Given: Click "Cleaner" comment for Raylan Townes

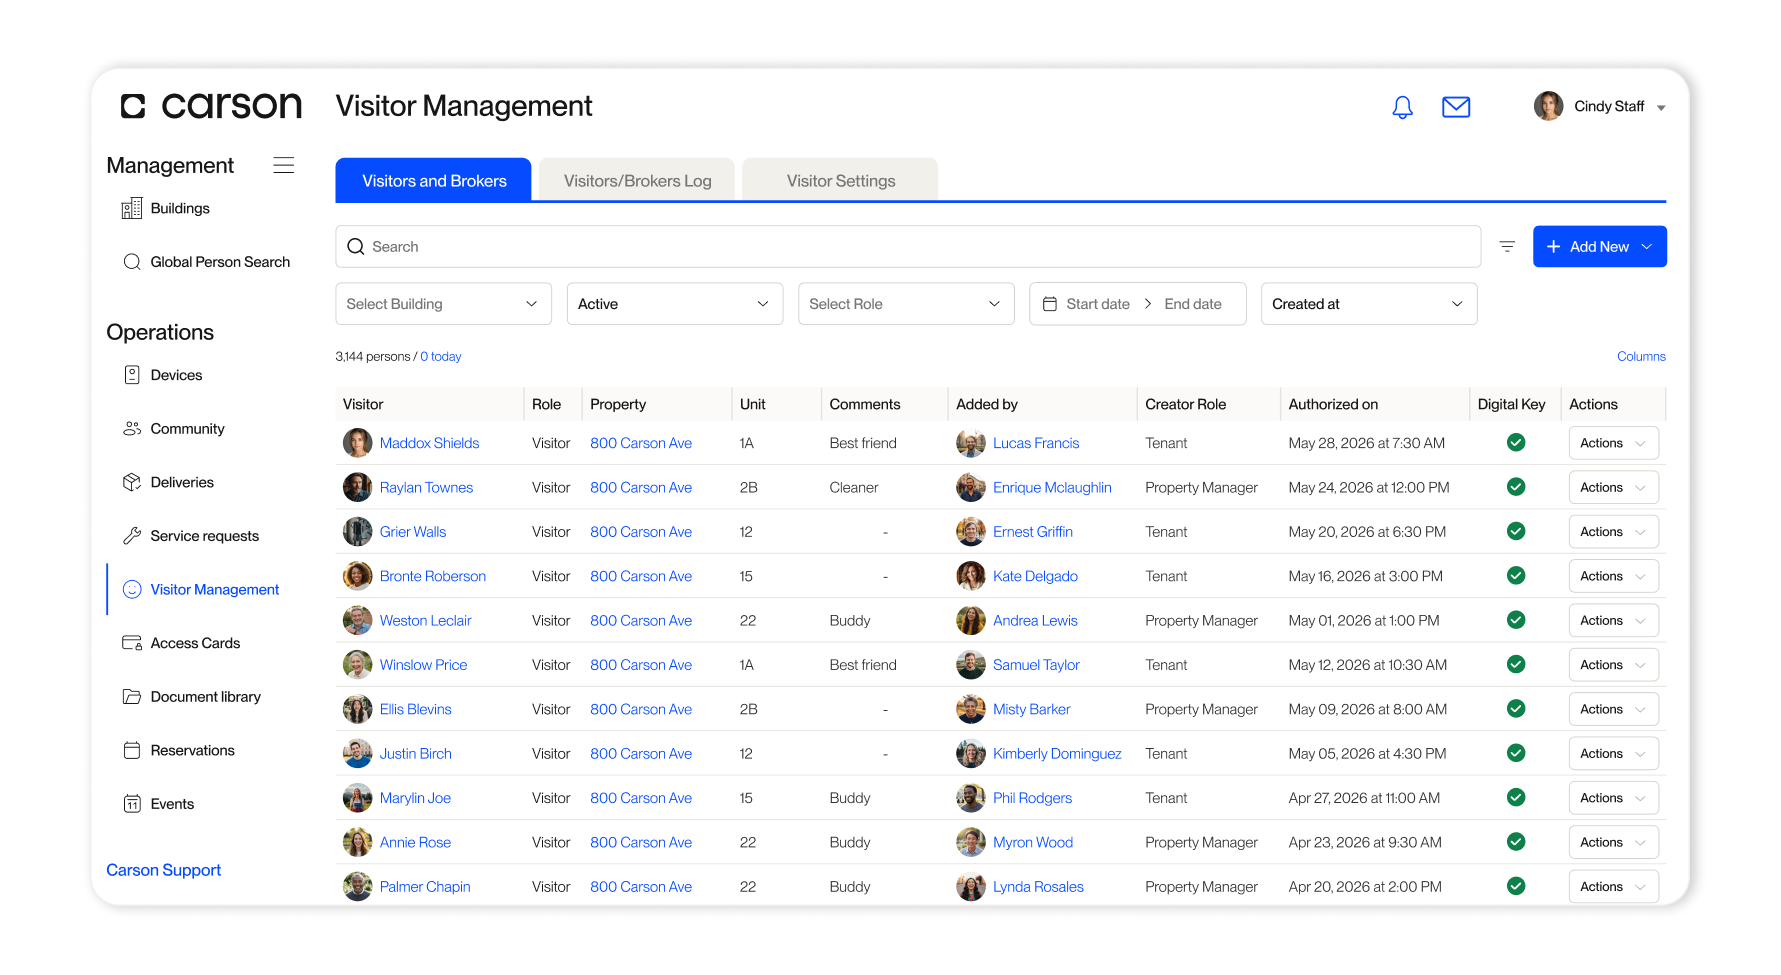Looking at the screenshot, I should tap(853, 487).
